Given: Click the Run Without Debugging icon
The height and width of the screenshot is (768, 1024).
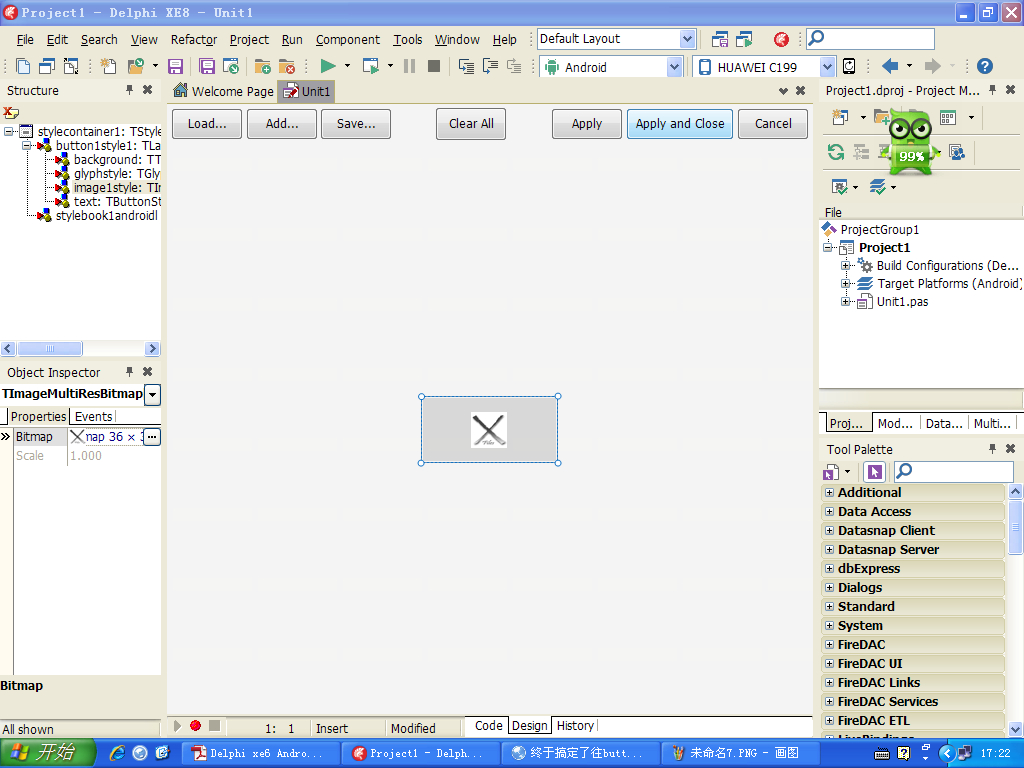Looking at the screenshot, I should point(371,66).
